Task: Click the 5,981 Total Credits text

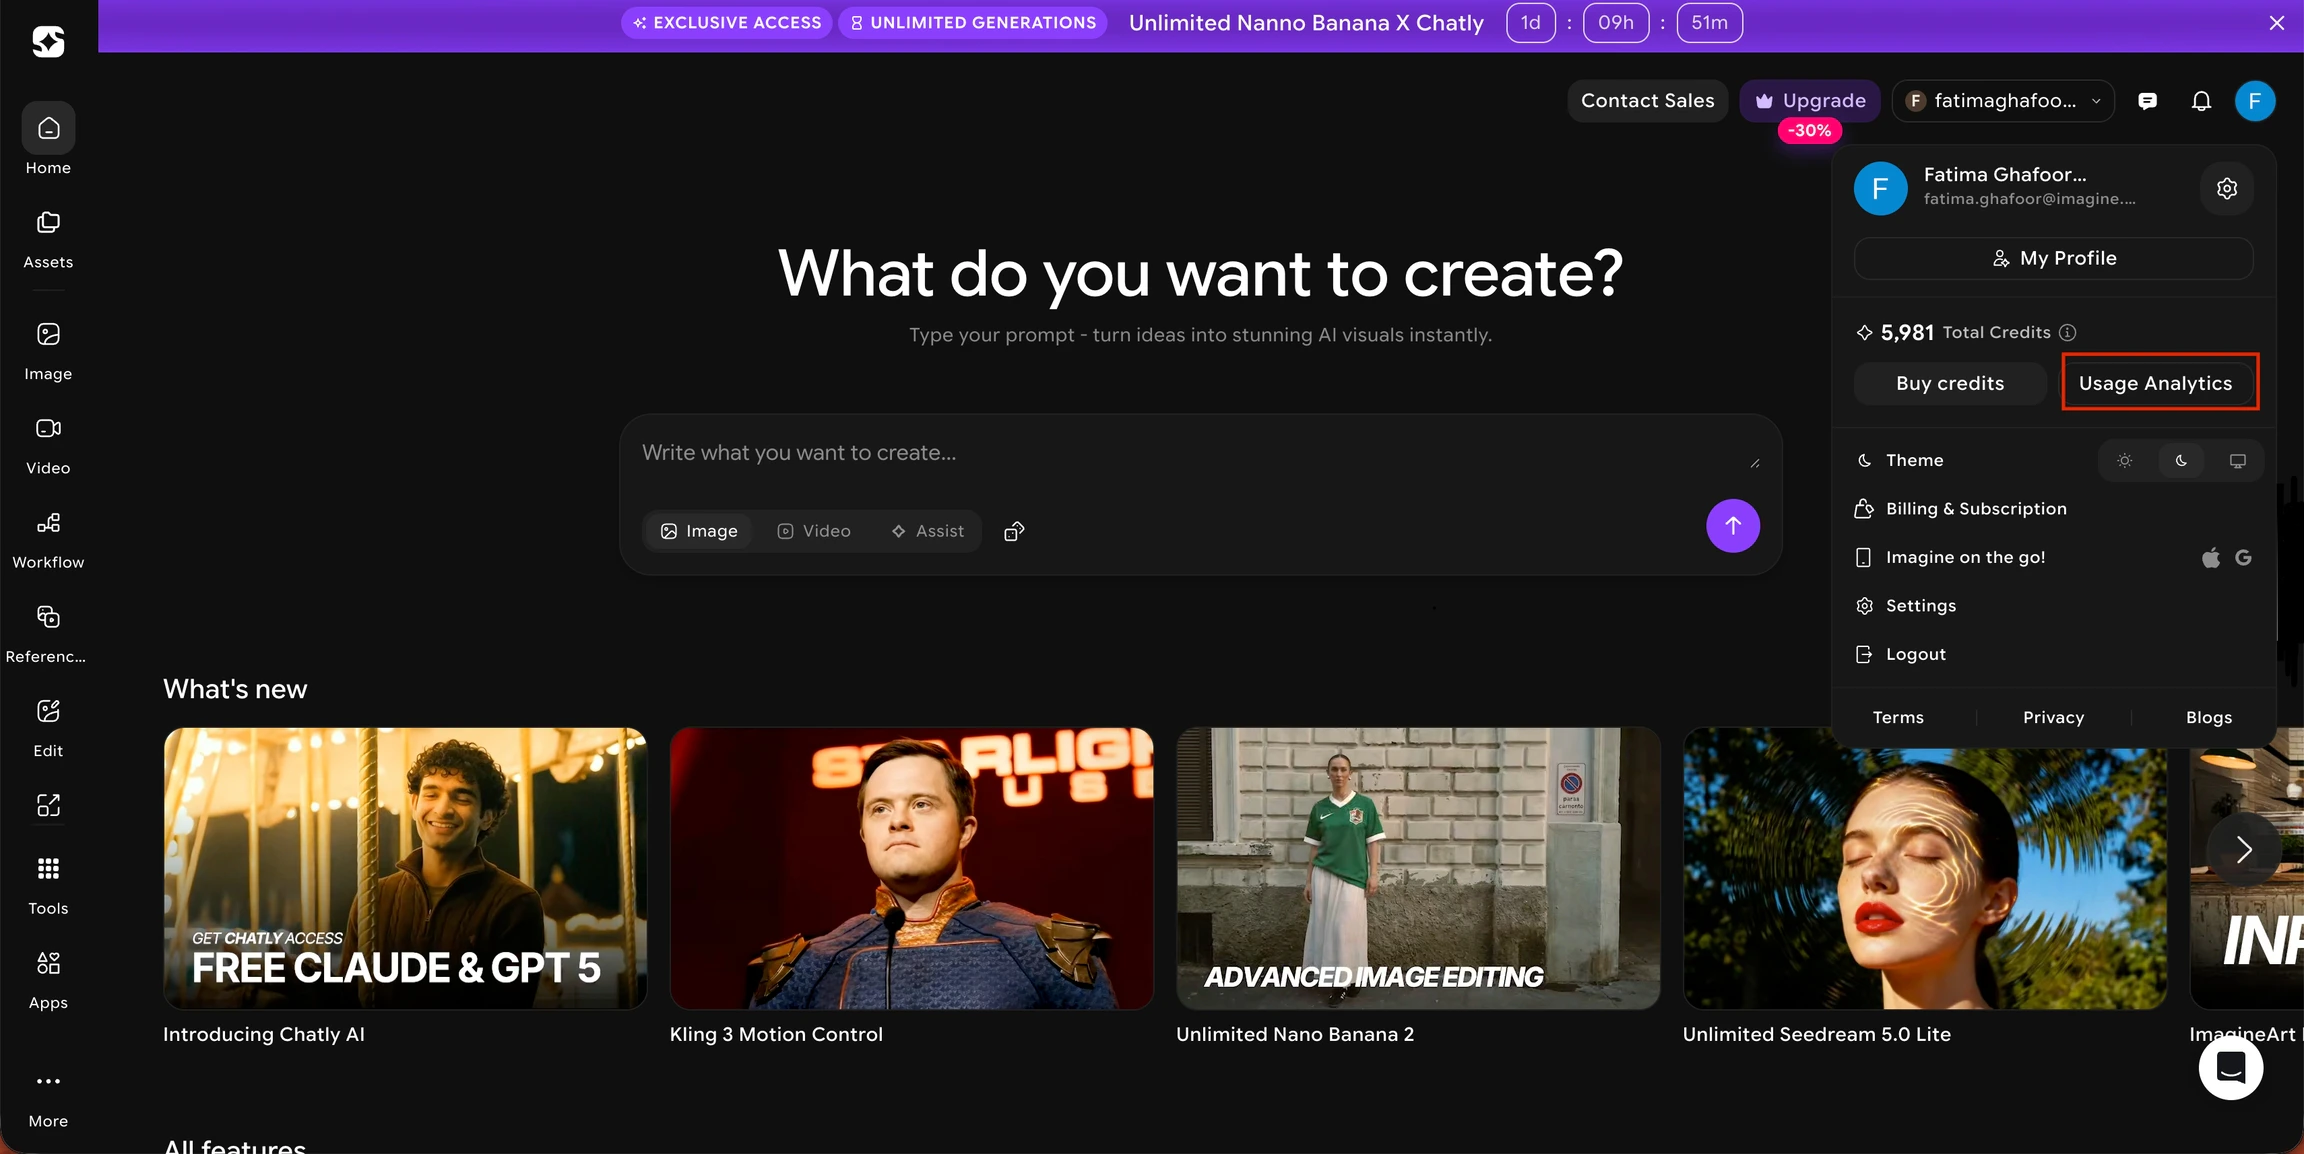Action: tap(1965, 332)
